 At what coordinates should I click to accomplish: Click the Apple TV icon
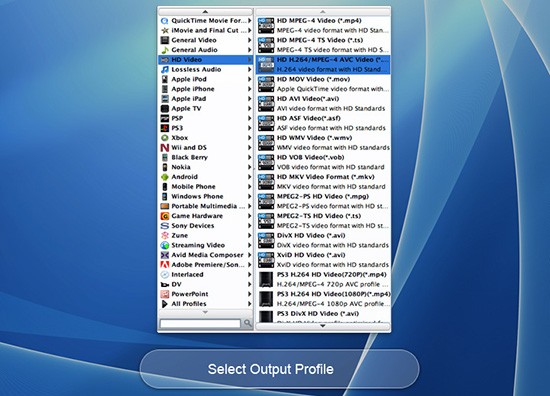coord(165,109)
